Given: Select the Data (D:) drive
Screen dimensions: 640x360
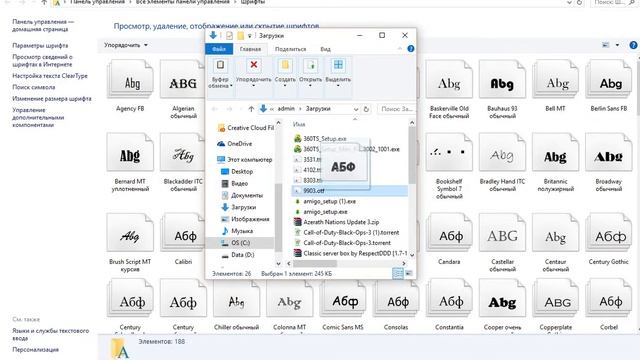Looking at the screenshot, I should (238, 255).
